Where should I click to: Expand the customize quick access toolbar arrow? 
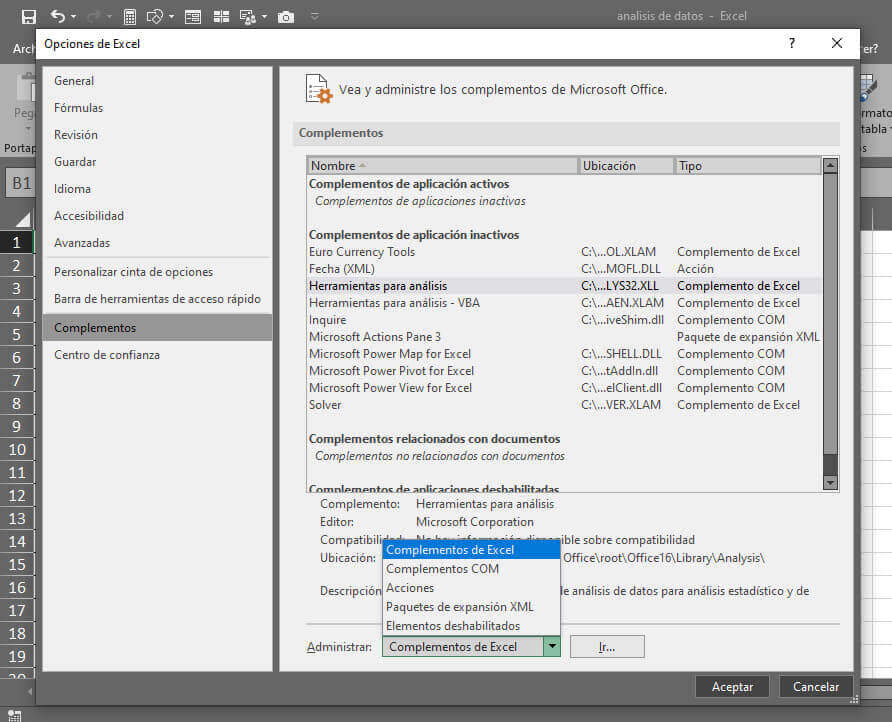(315, 16)
